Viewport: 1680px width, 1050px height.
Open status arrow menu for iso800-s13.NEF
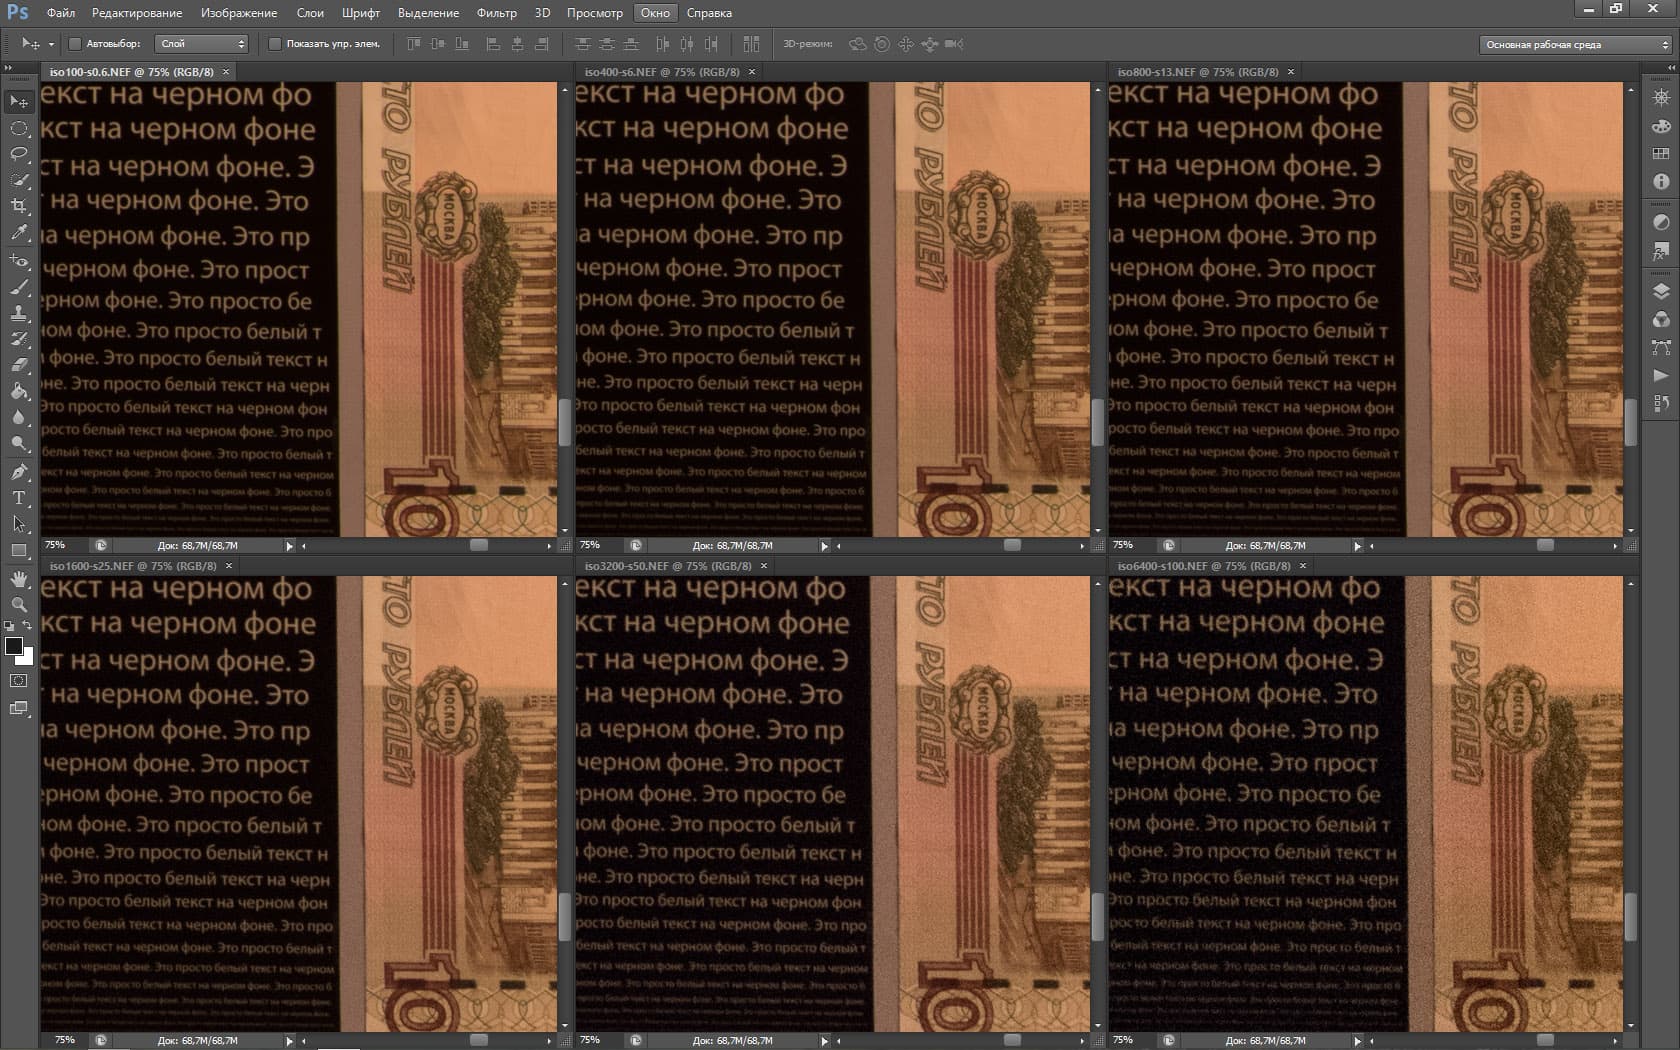point(1358,546)
